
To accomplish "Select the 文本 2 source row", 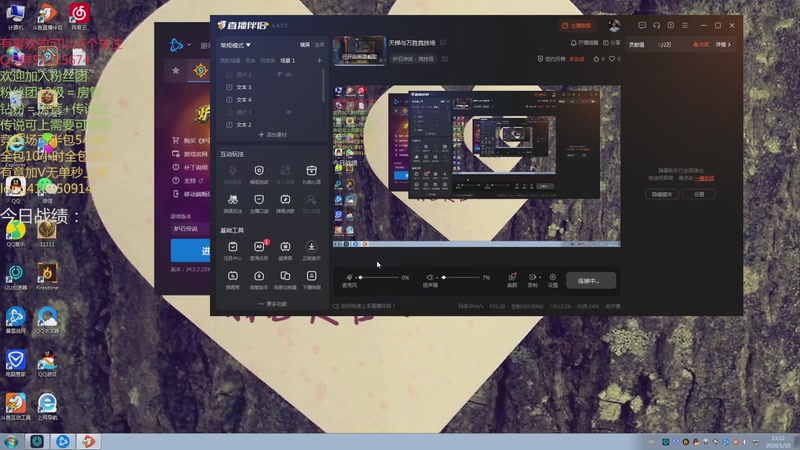I will [x=272, y=125].
